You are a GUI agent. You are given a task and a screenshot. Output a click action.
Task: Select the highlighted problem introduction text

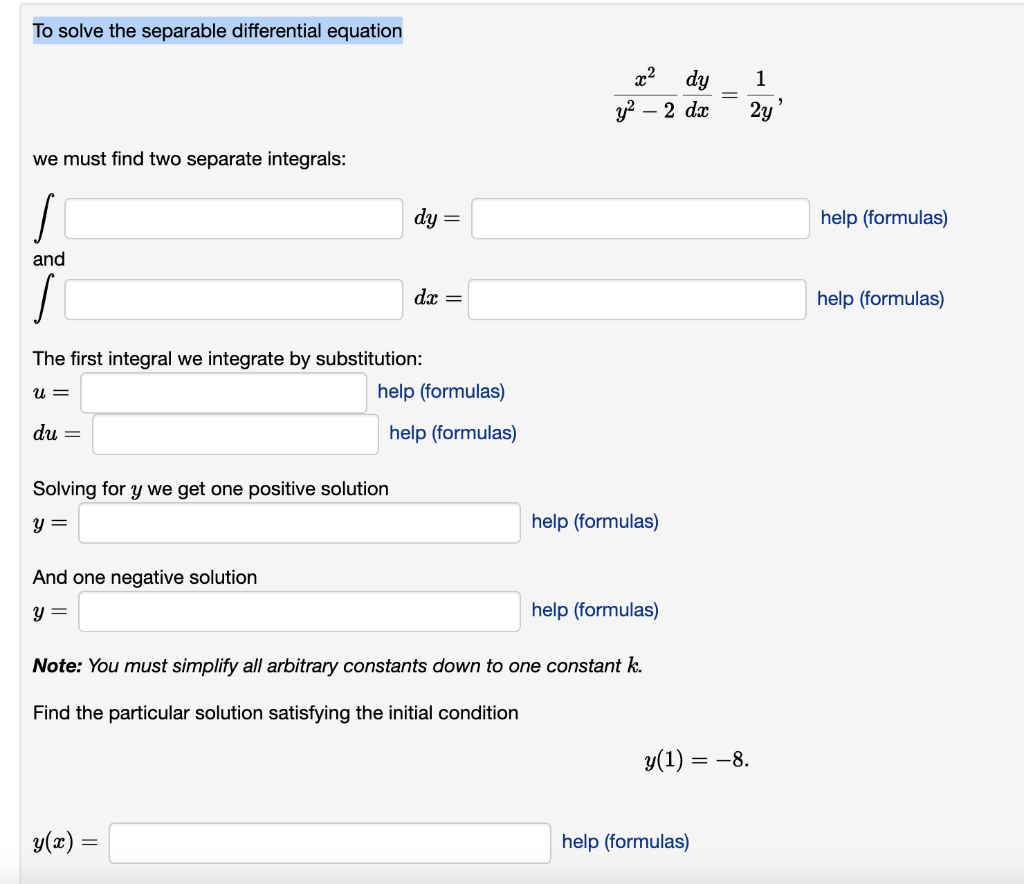(217, 30)
